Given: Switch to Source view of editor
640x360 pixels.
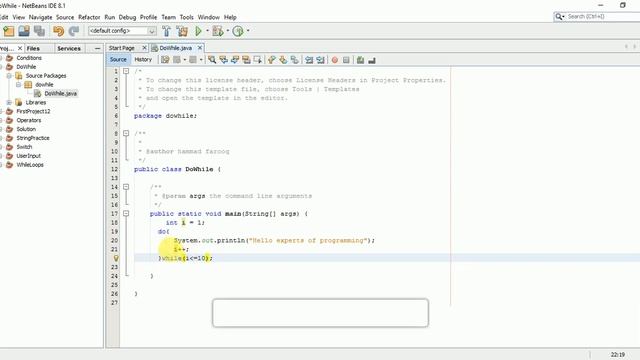Looking at the screenshot, I should 118,60.
